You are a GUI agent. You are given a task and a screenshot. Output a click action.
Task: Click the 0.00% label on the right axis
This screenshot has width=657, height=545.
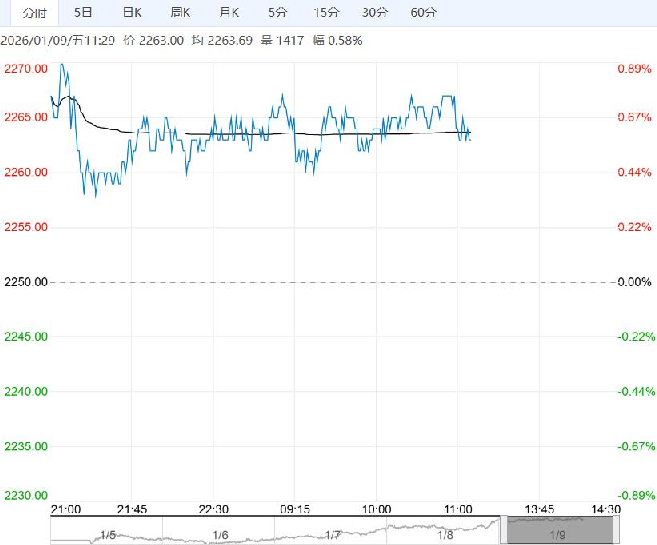click(x=634, y=283)
